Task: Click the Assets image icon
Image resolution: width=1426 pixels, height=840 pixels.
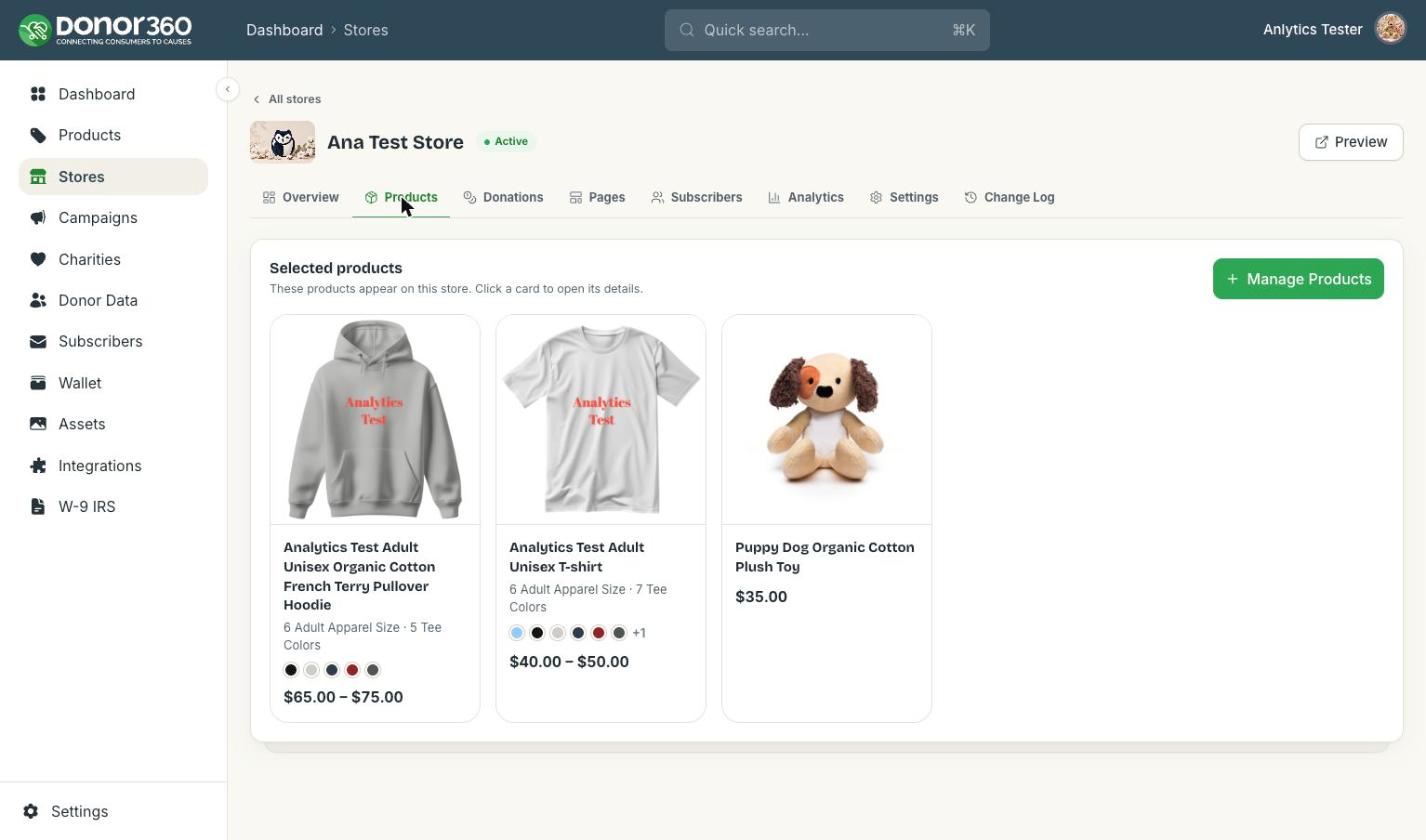Action: coord(38,424)
